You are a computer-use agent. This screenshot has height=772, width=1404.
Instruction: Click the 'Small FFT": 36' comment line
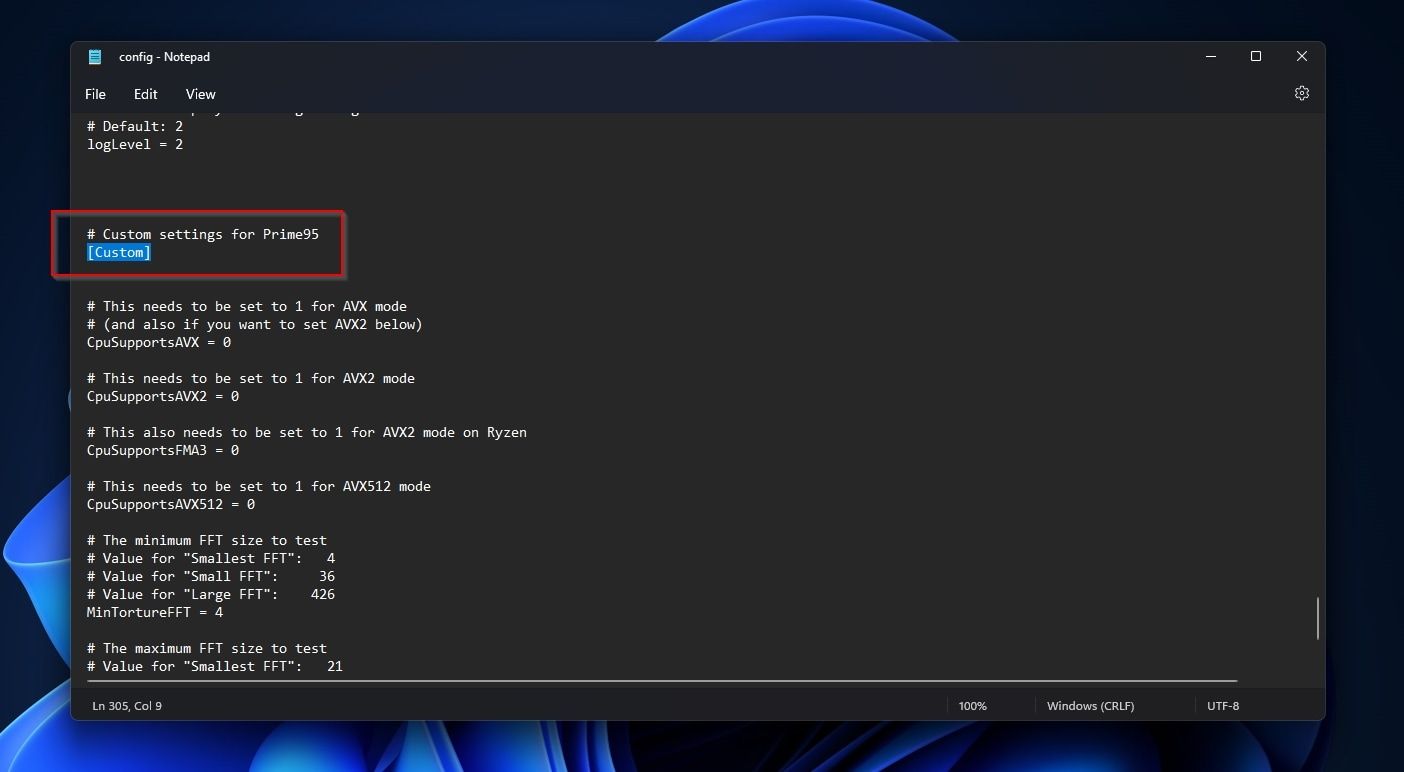211,576
